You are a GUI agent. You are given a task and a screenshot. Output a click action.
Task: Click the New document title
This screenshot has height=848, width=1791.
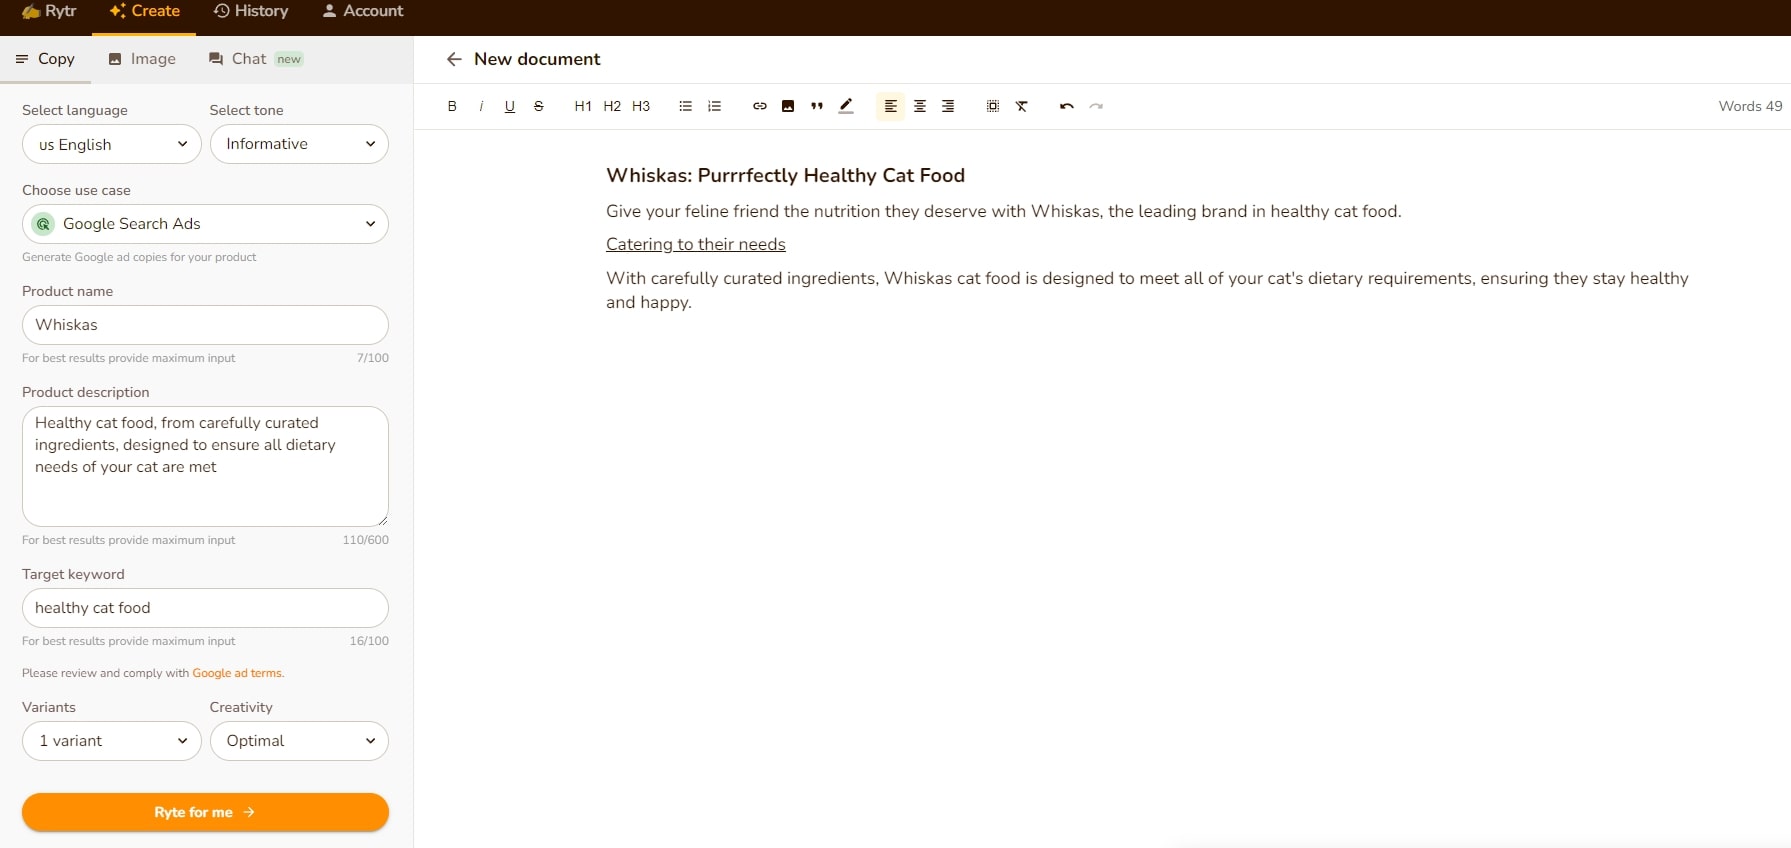[537, 59]
